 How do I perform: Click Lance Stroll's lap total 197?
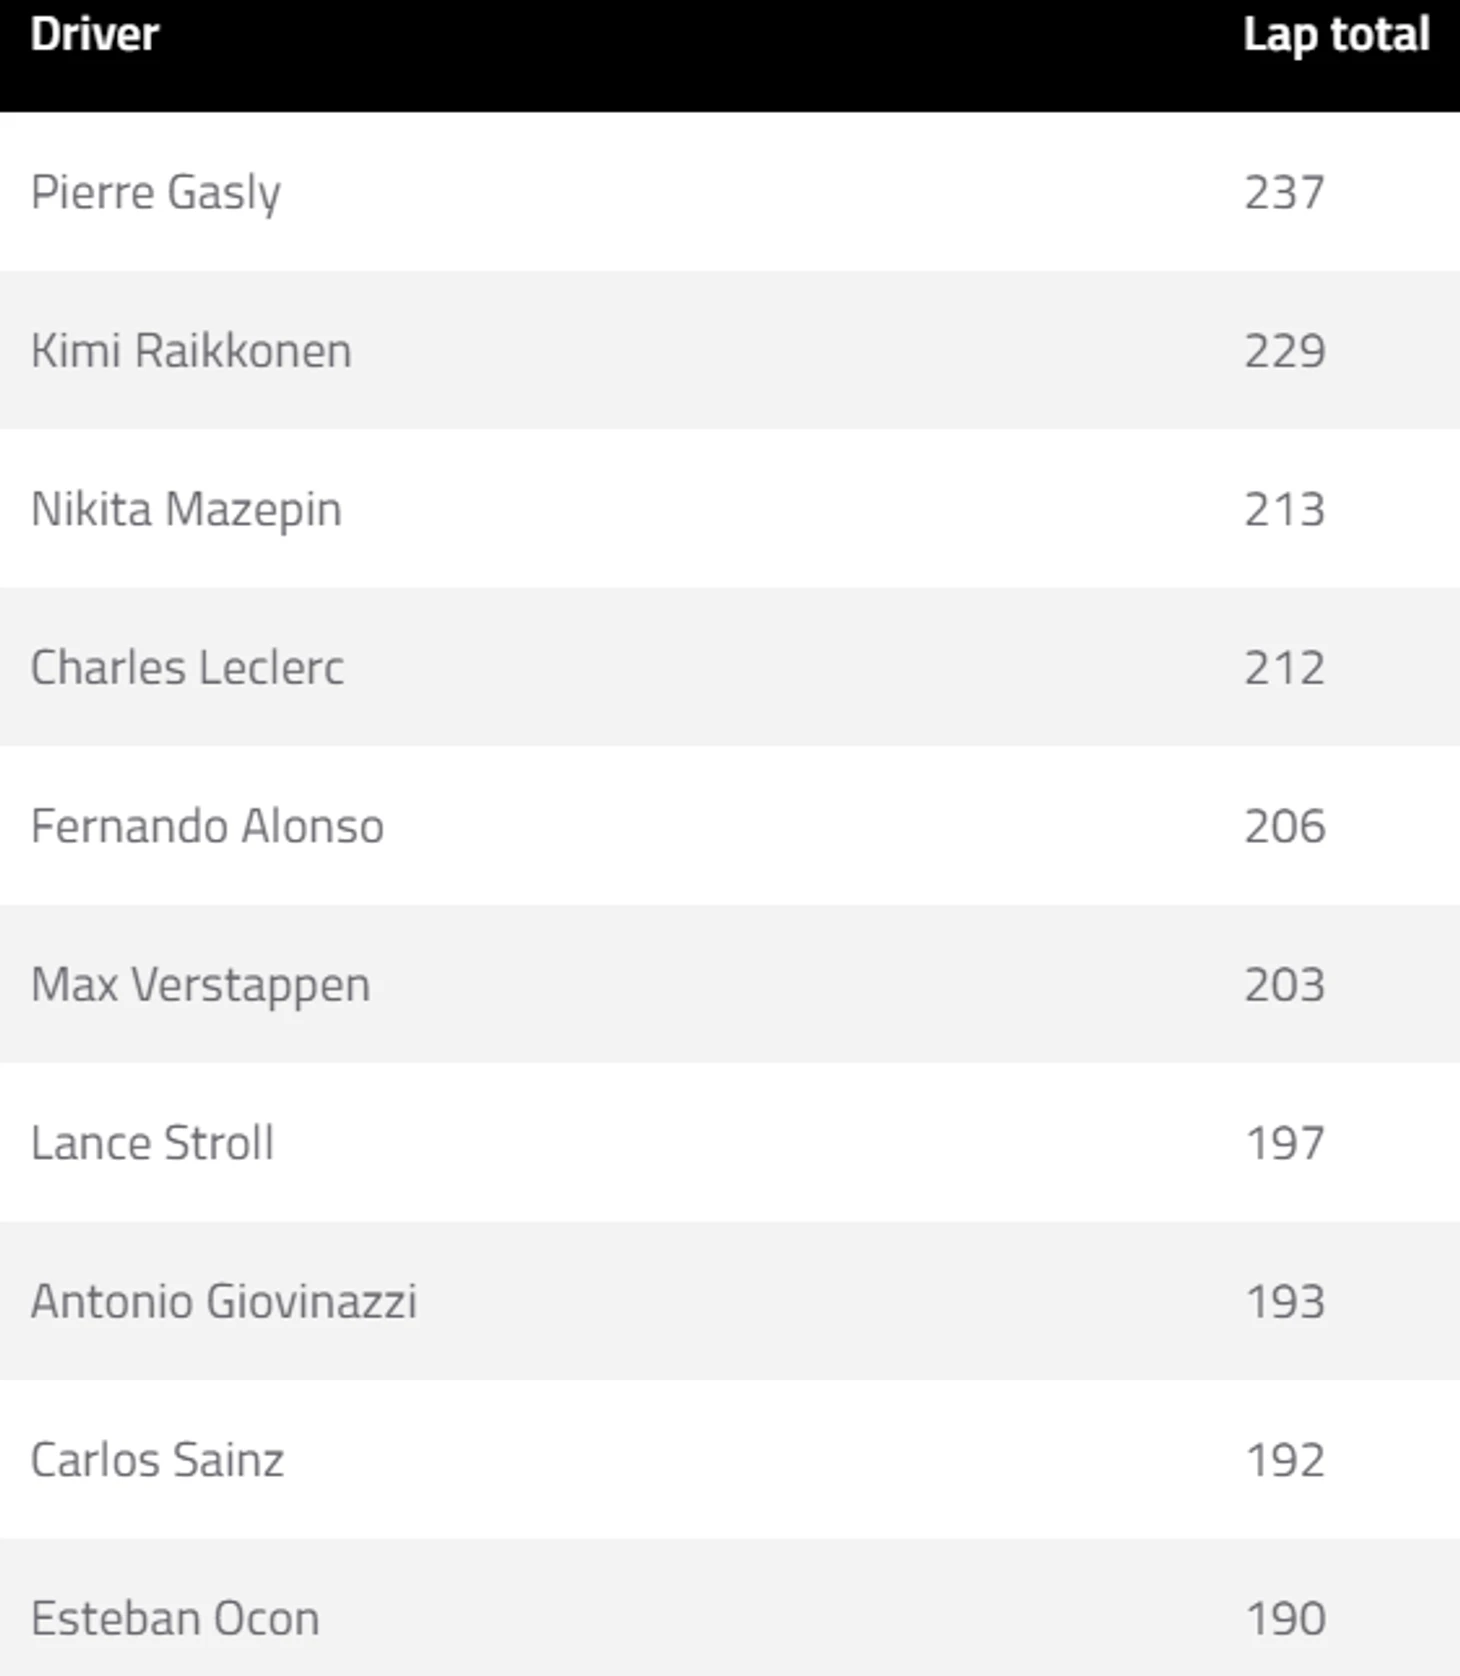tap(1286, 1143)
